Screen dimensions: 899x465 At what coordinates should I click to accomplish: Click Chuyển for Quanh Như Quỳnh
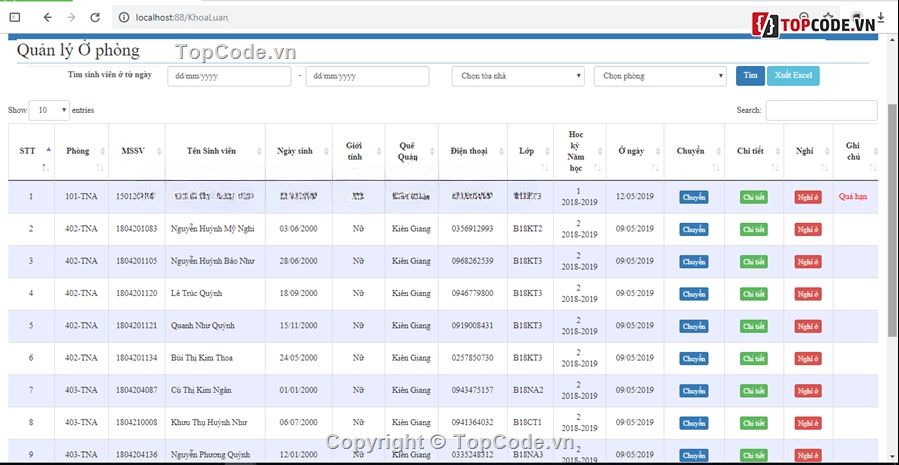pos(694,326)
